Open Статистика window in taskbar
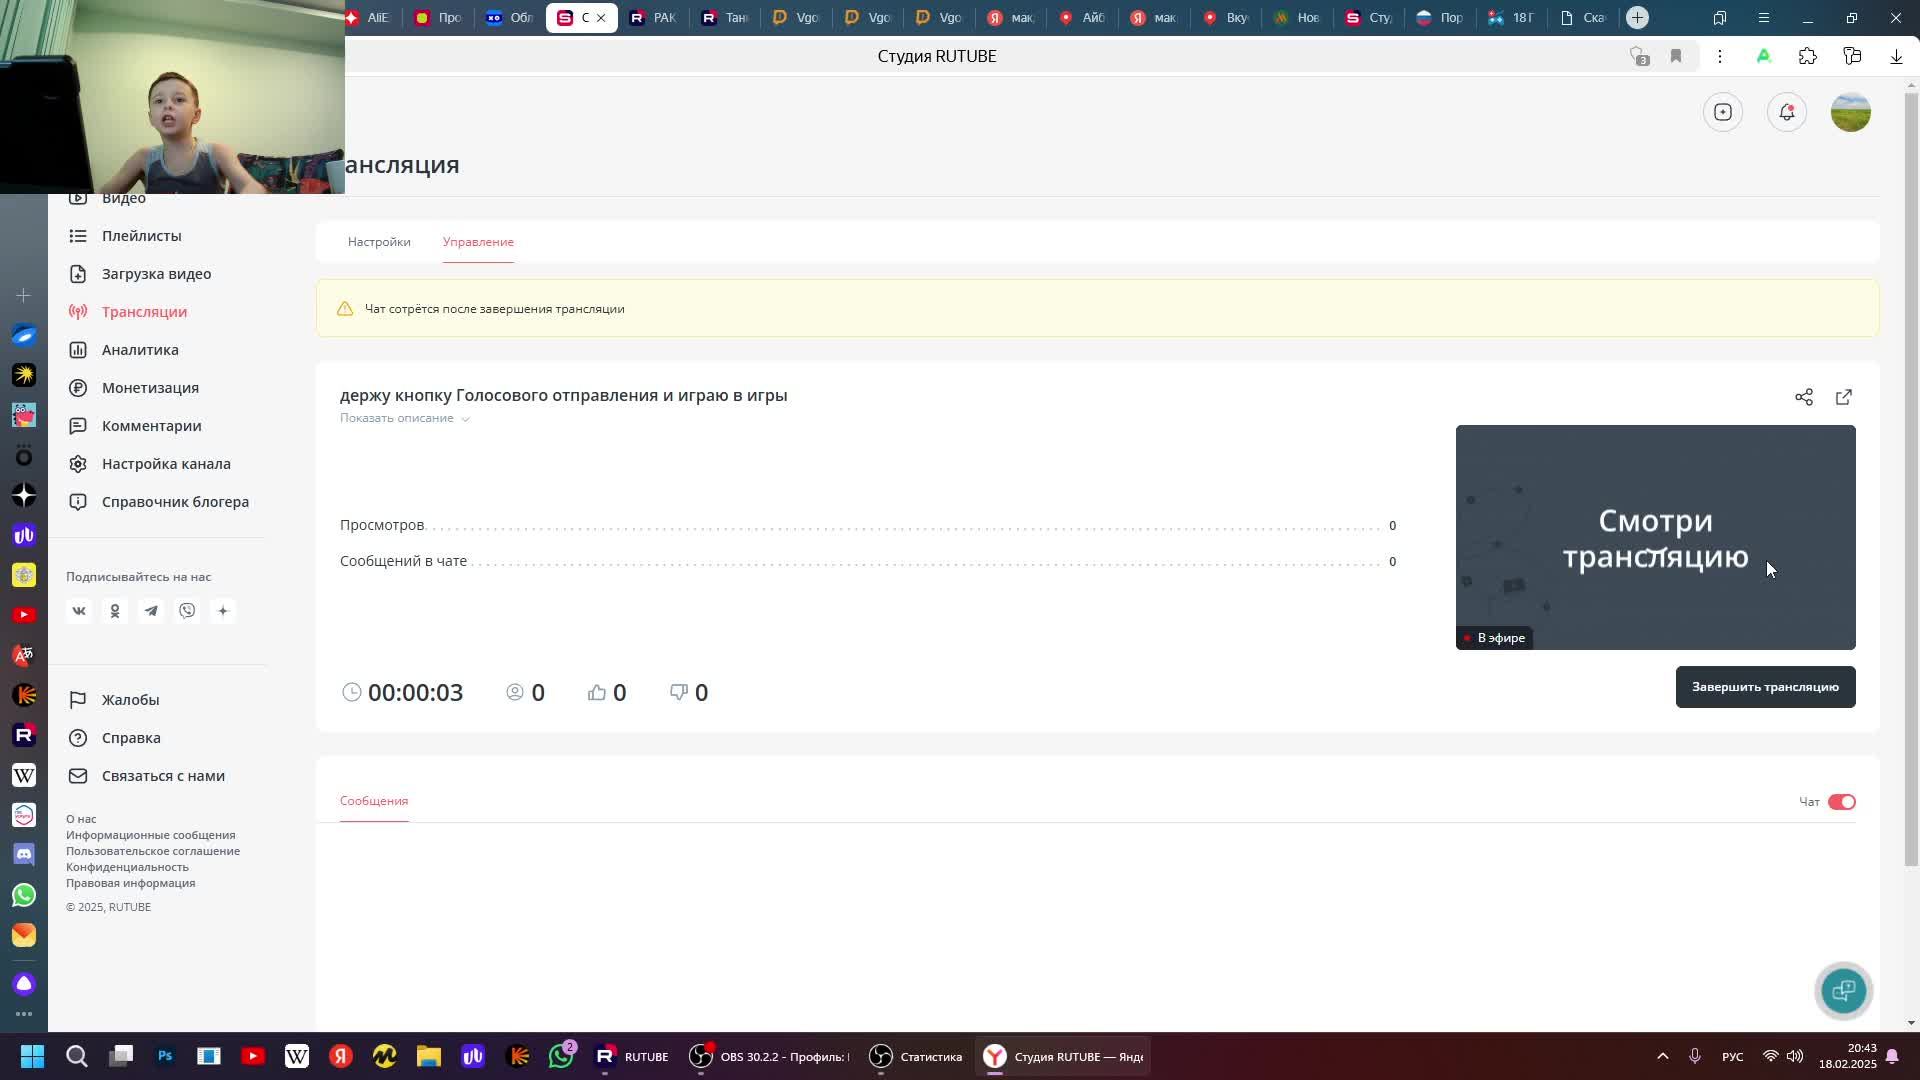This screenshot has width=1920, height=1080. pos(916,1056)
